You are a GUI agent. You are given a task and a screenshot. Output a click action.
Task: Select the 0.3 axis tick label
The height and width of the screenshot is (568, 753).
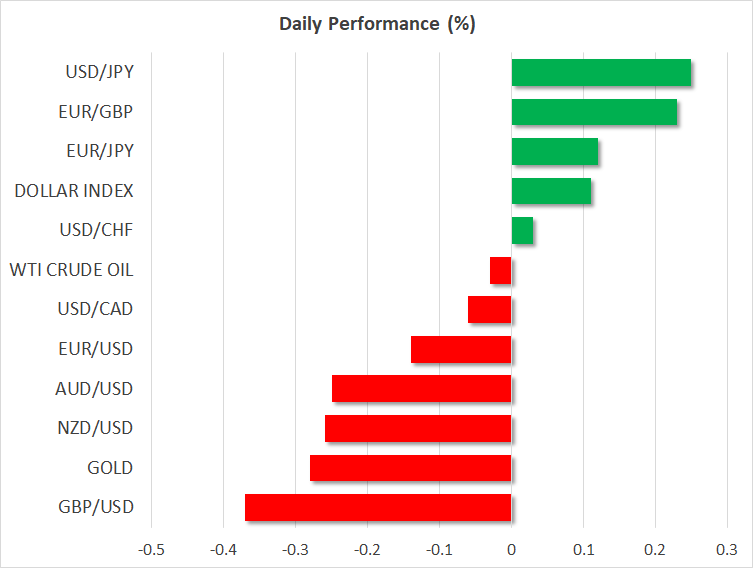pyautogui.click(x=727, y=550)
